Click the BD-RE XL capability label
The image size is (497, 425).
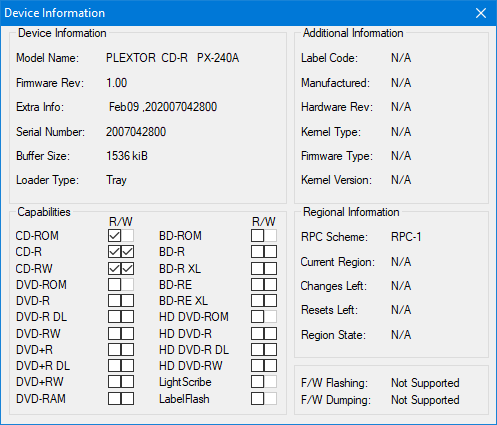(x=183, y=301)
